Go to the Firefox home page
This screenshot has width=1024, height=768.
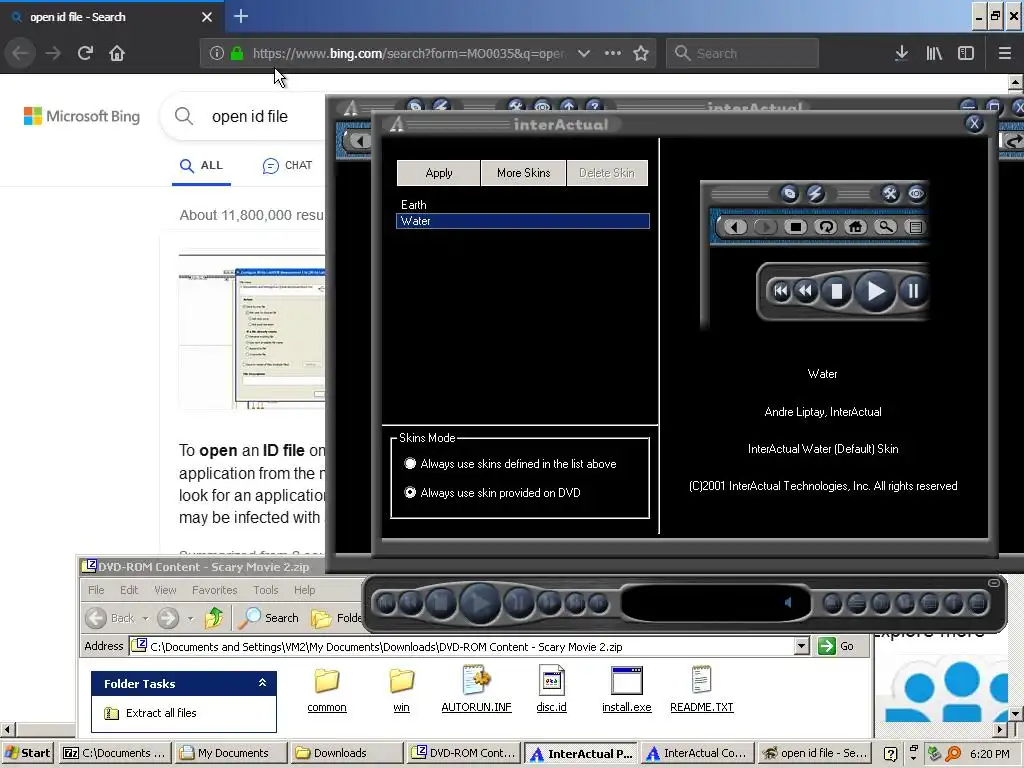(x=117, y=53)
